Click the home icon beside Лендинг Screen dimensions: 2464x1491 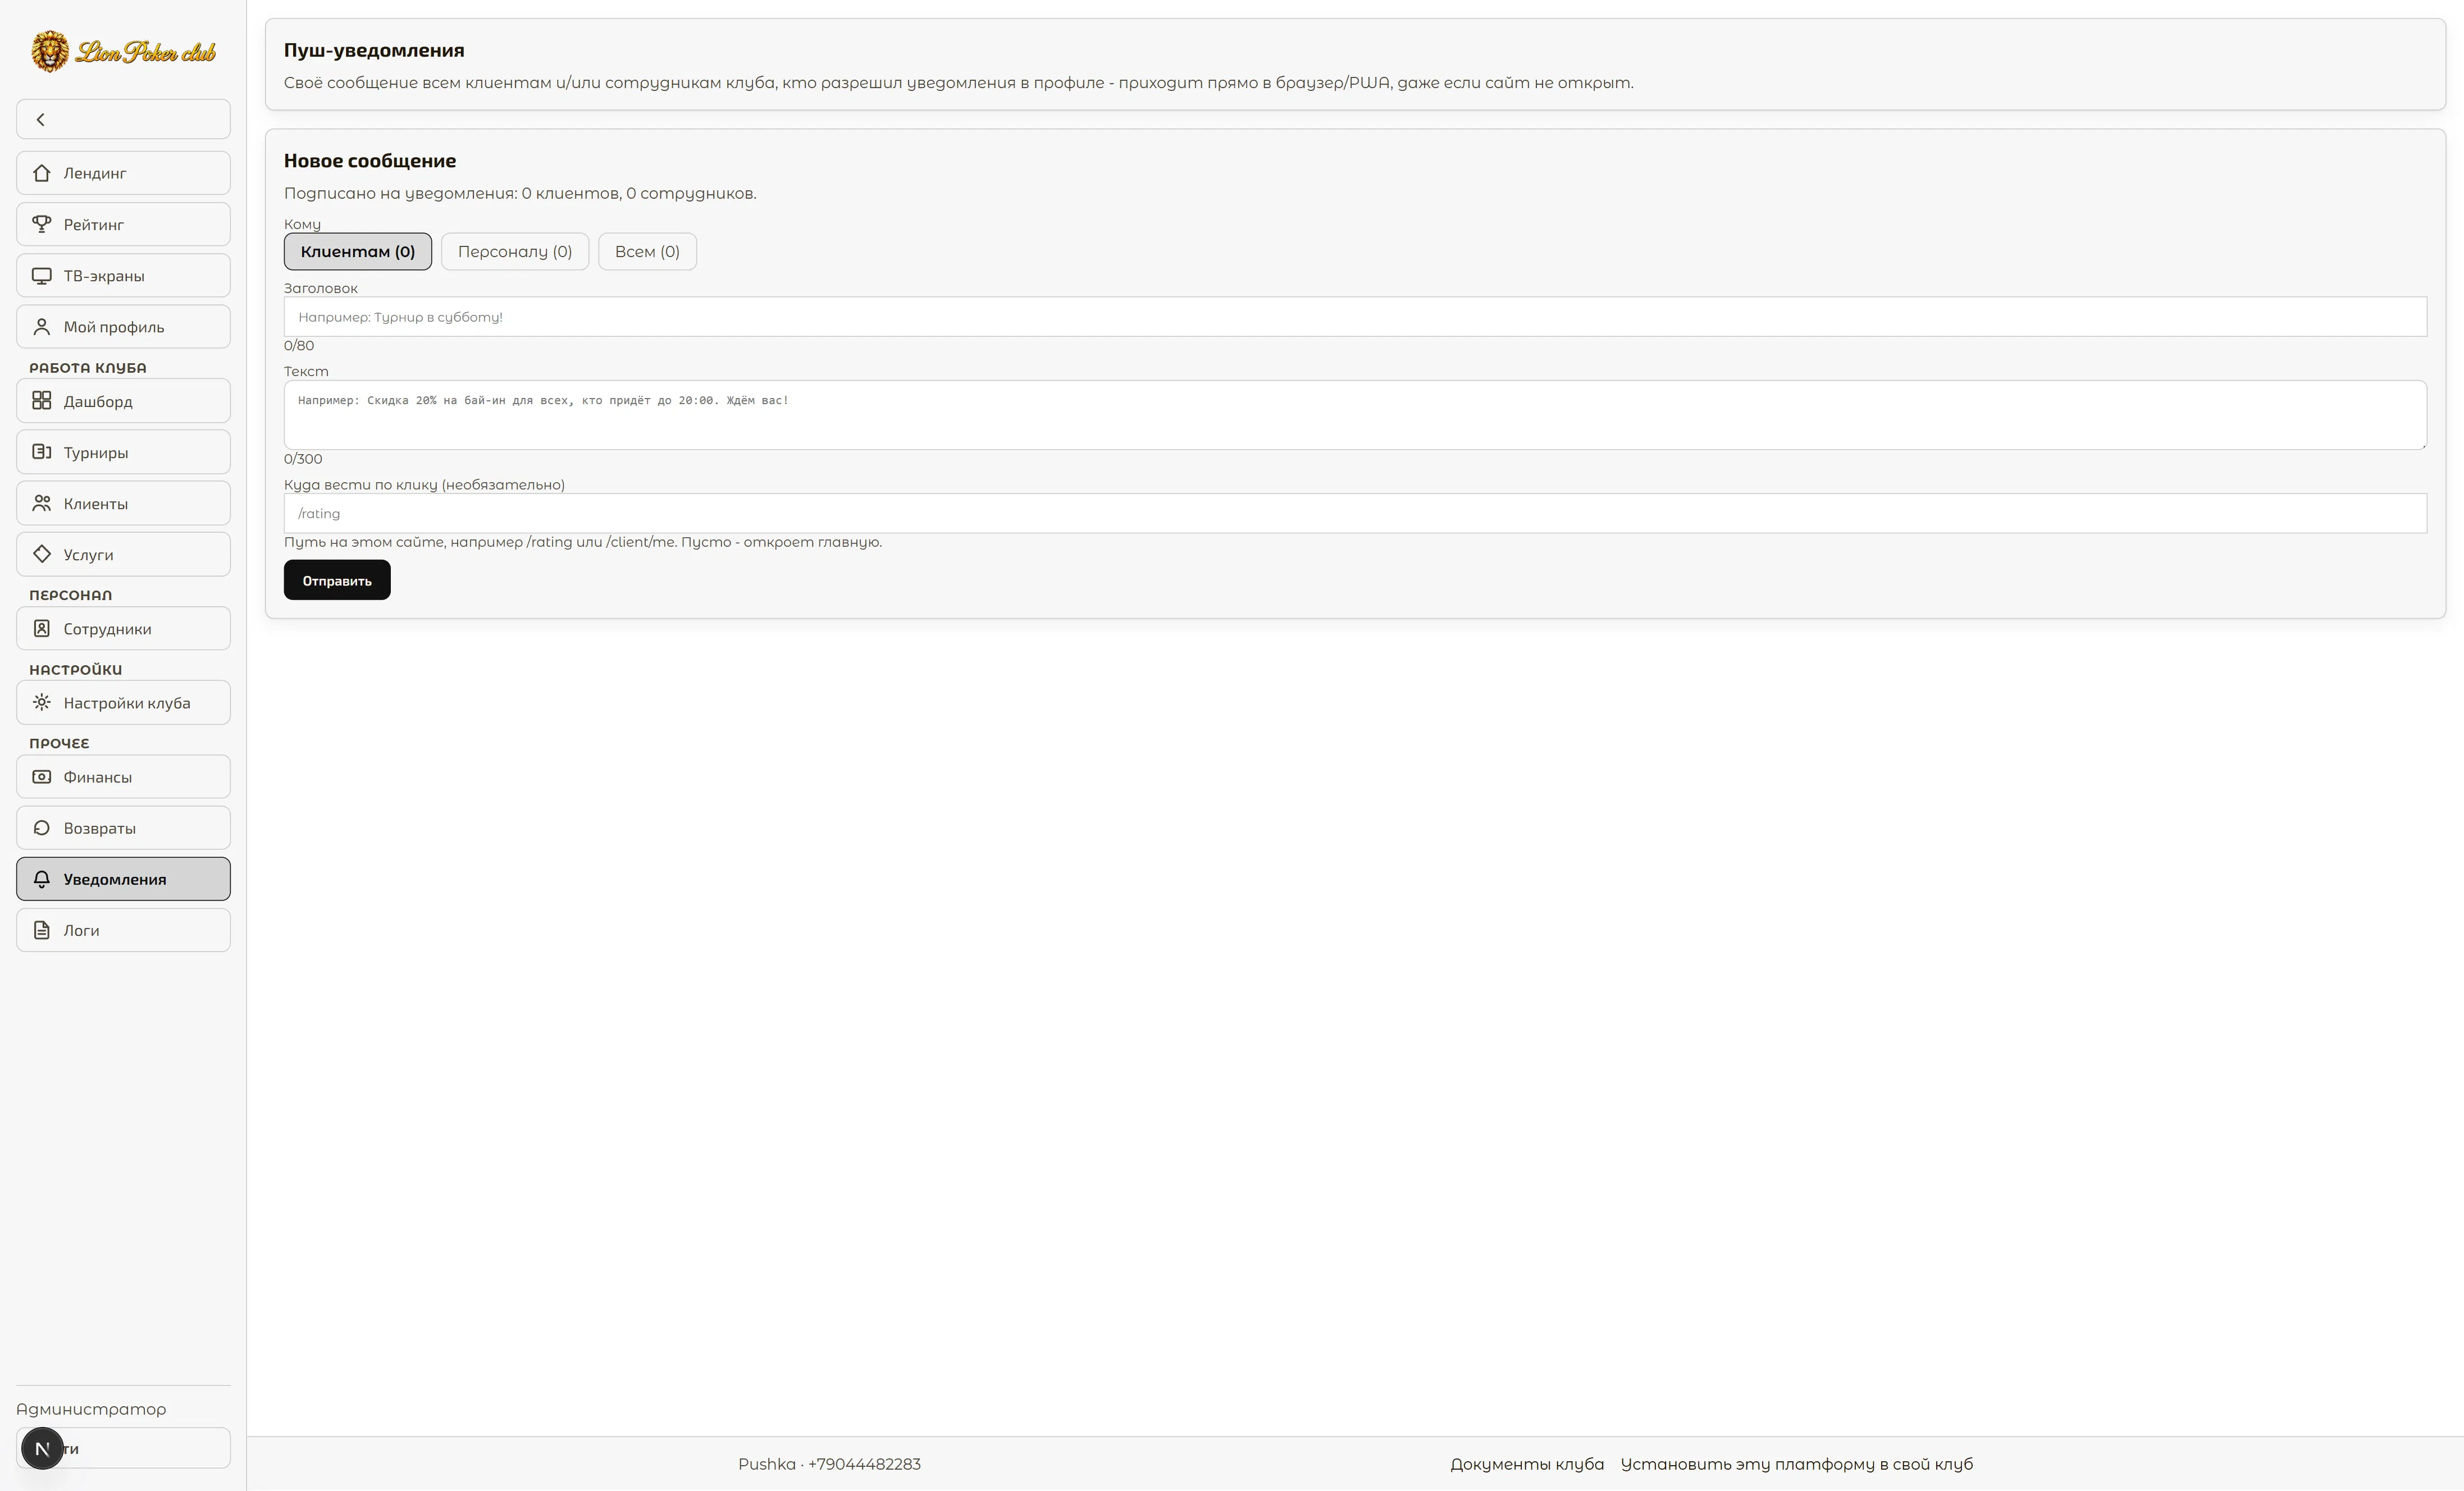click(x=41, y=173)
